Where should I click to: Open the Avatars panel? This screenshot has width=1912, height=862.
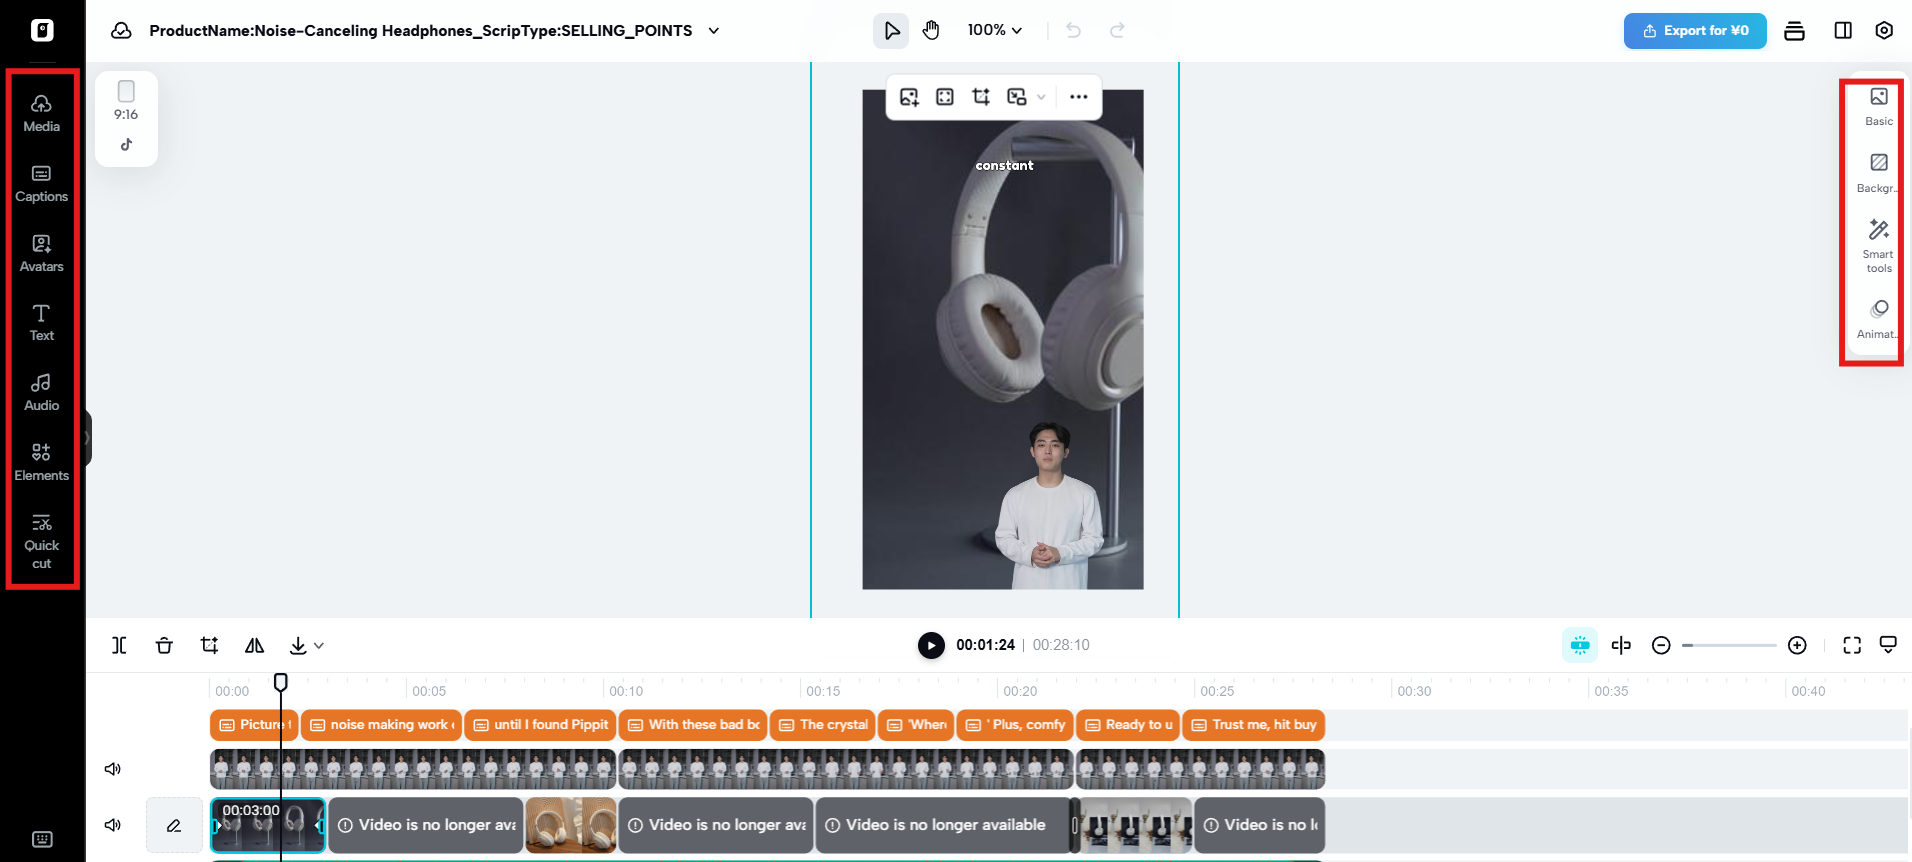click(41, 253)
